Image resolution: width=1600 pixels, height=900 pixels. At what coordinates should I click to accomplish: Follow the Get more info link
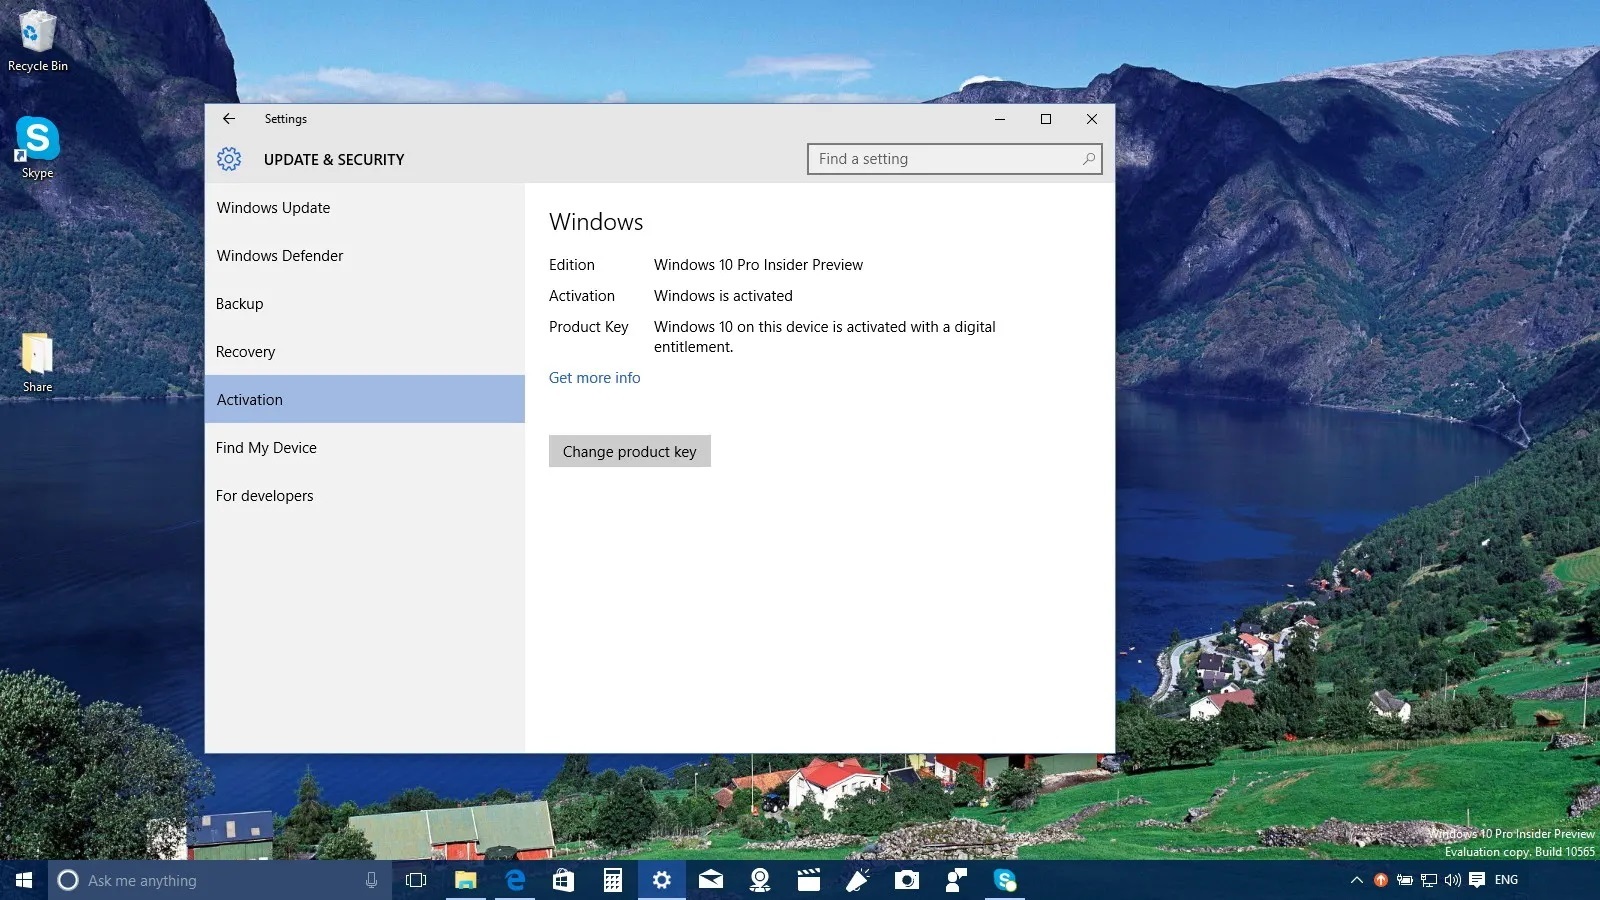[594, 378]
